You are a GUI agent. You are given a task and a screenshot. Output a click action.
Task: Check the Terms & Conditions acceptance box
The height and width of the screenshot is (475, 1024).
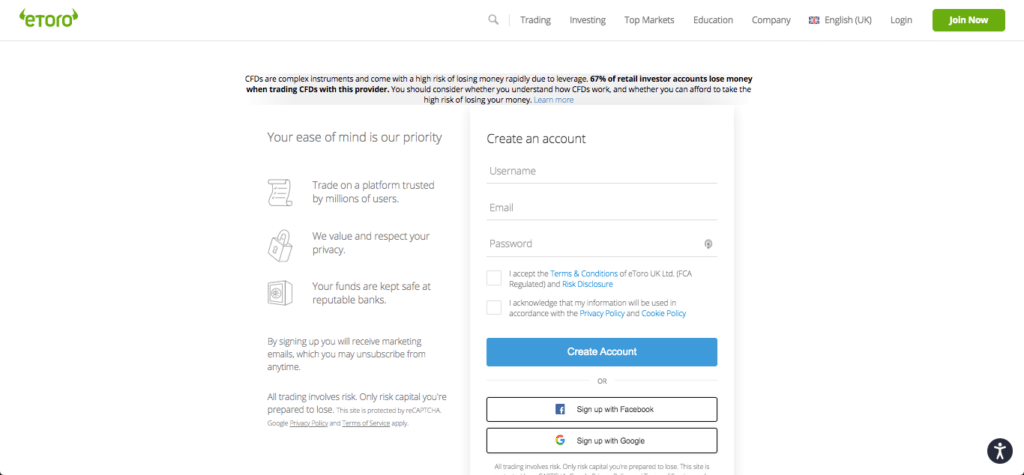(494, 278)
